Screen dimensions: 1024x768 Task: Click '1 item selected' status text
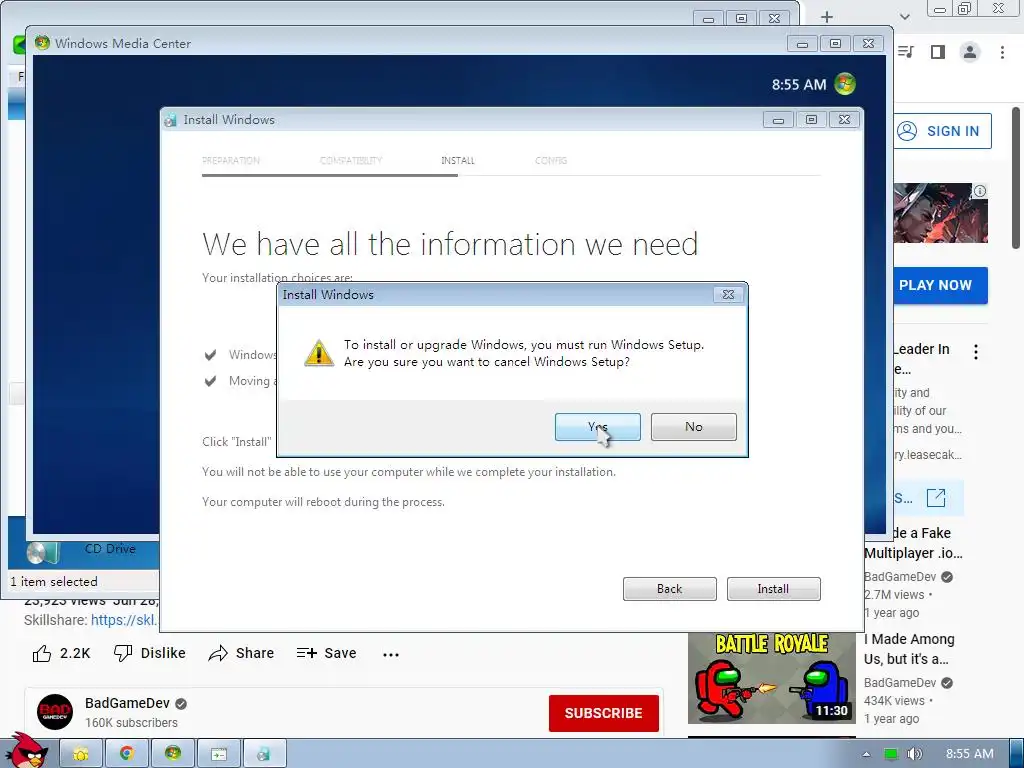point(54,581)
